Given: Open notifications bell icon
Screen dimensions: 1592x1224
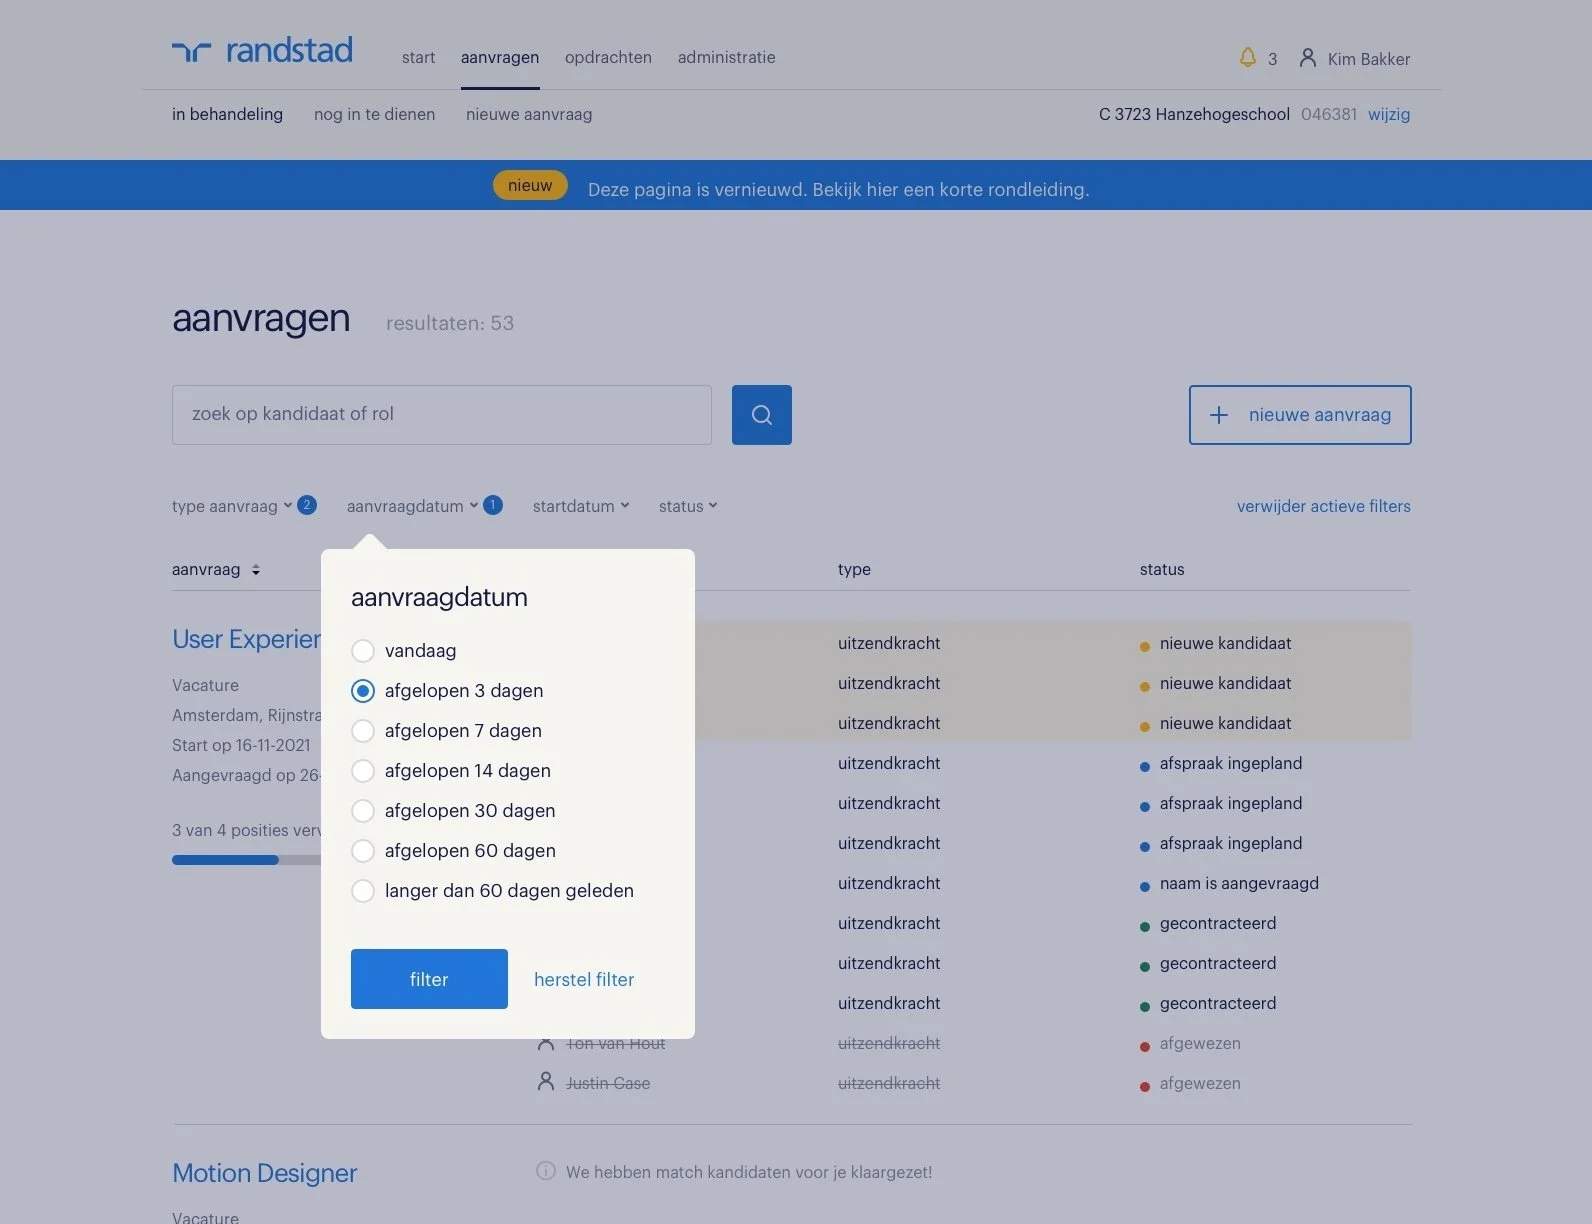Looking at the screenshot, I should [1247, 57].
